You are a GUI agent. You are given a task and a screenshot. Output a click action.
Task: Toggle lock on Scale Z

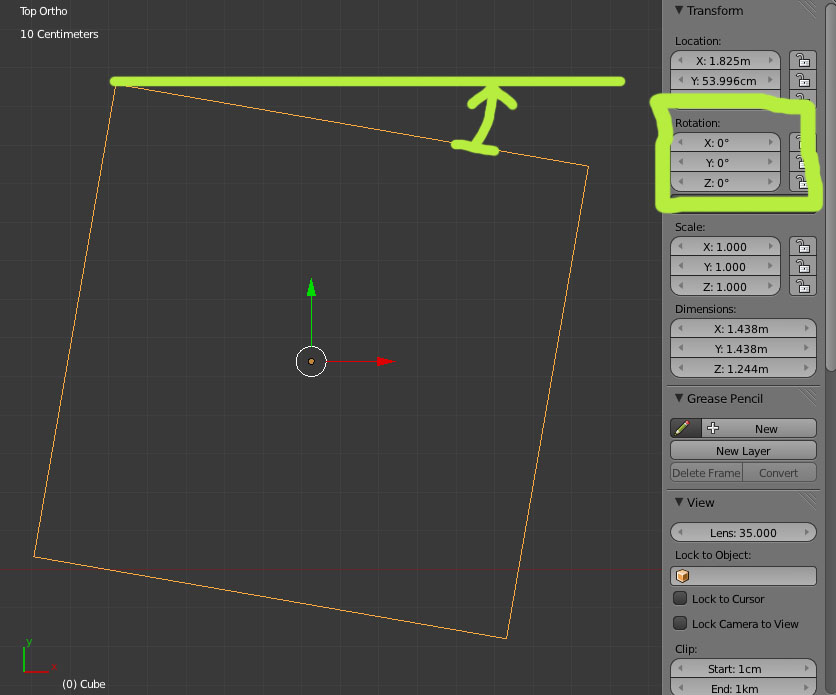coord(802,287)
